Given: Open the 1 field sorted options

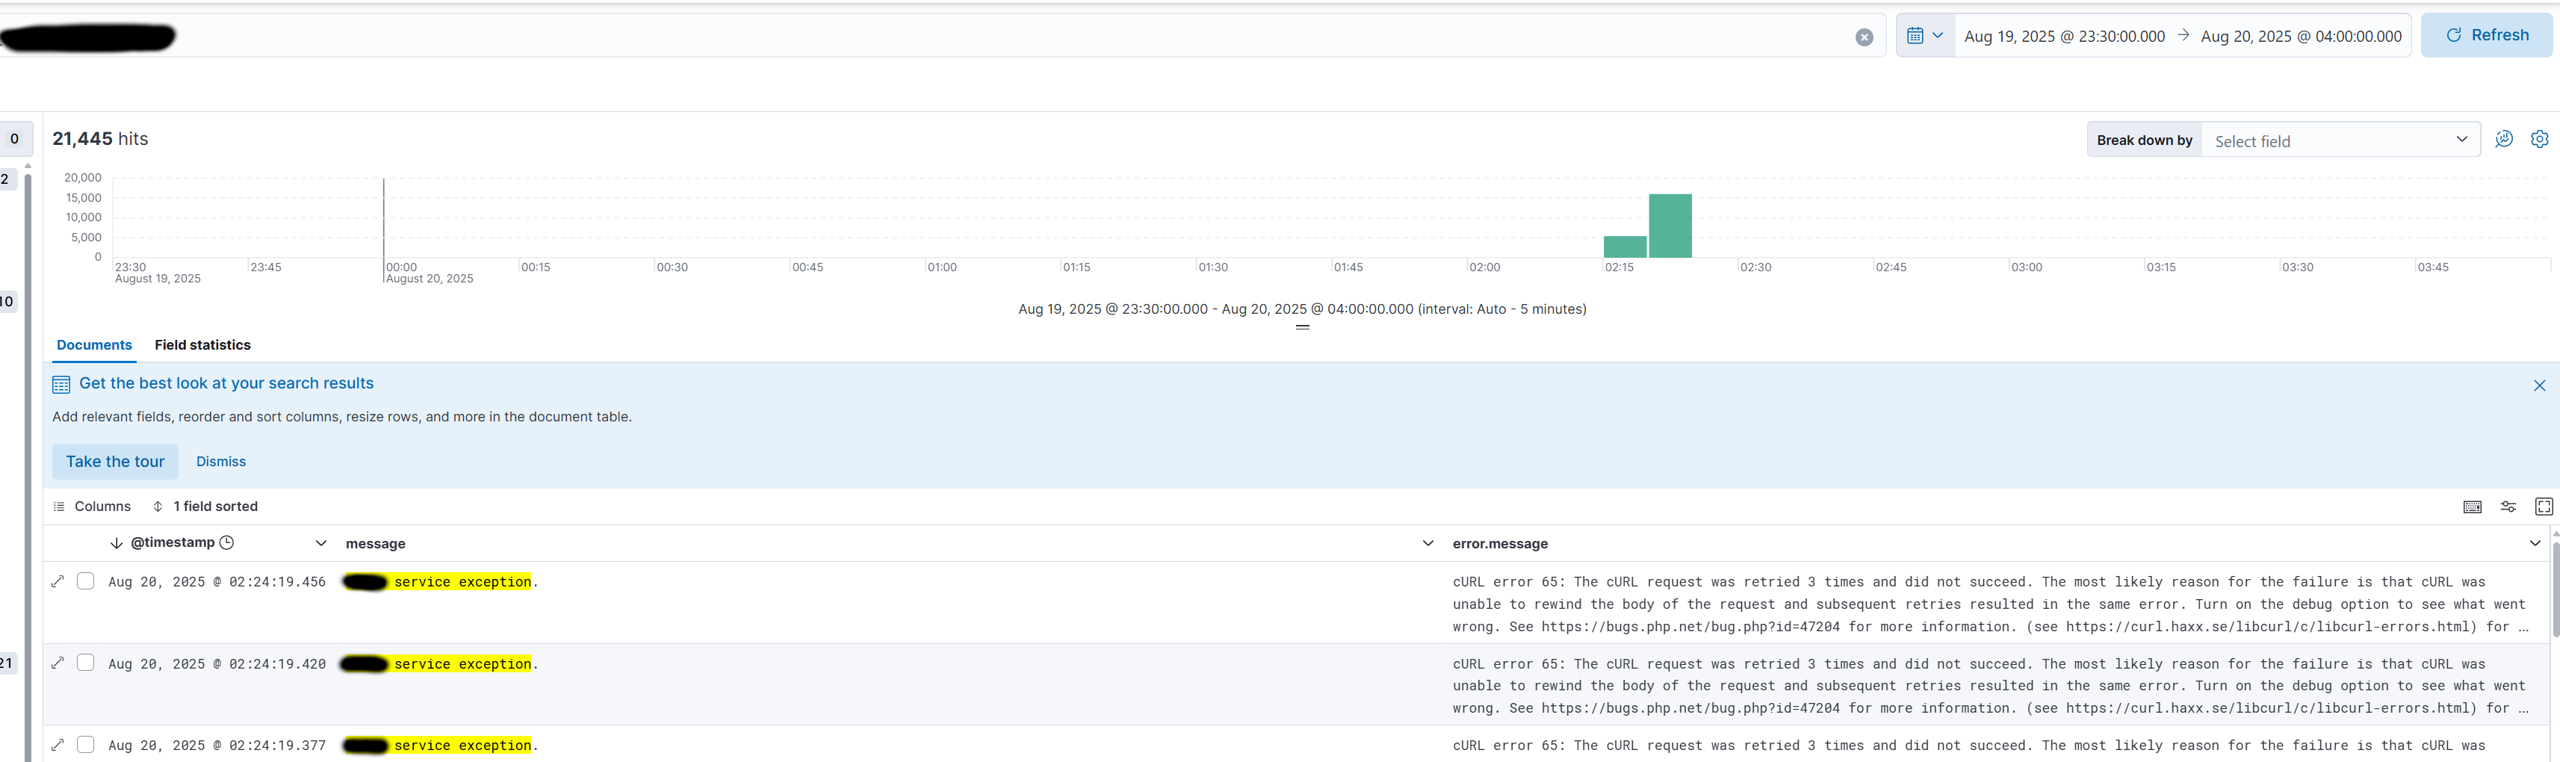Looking at the screenshot, I should tap(205, 507).
